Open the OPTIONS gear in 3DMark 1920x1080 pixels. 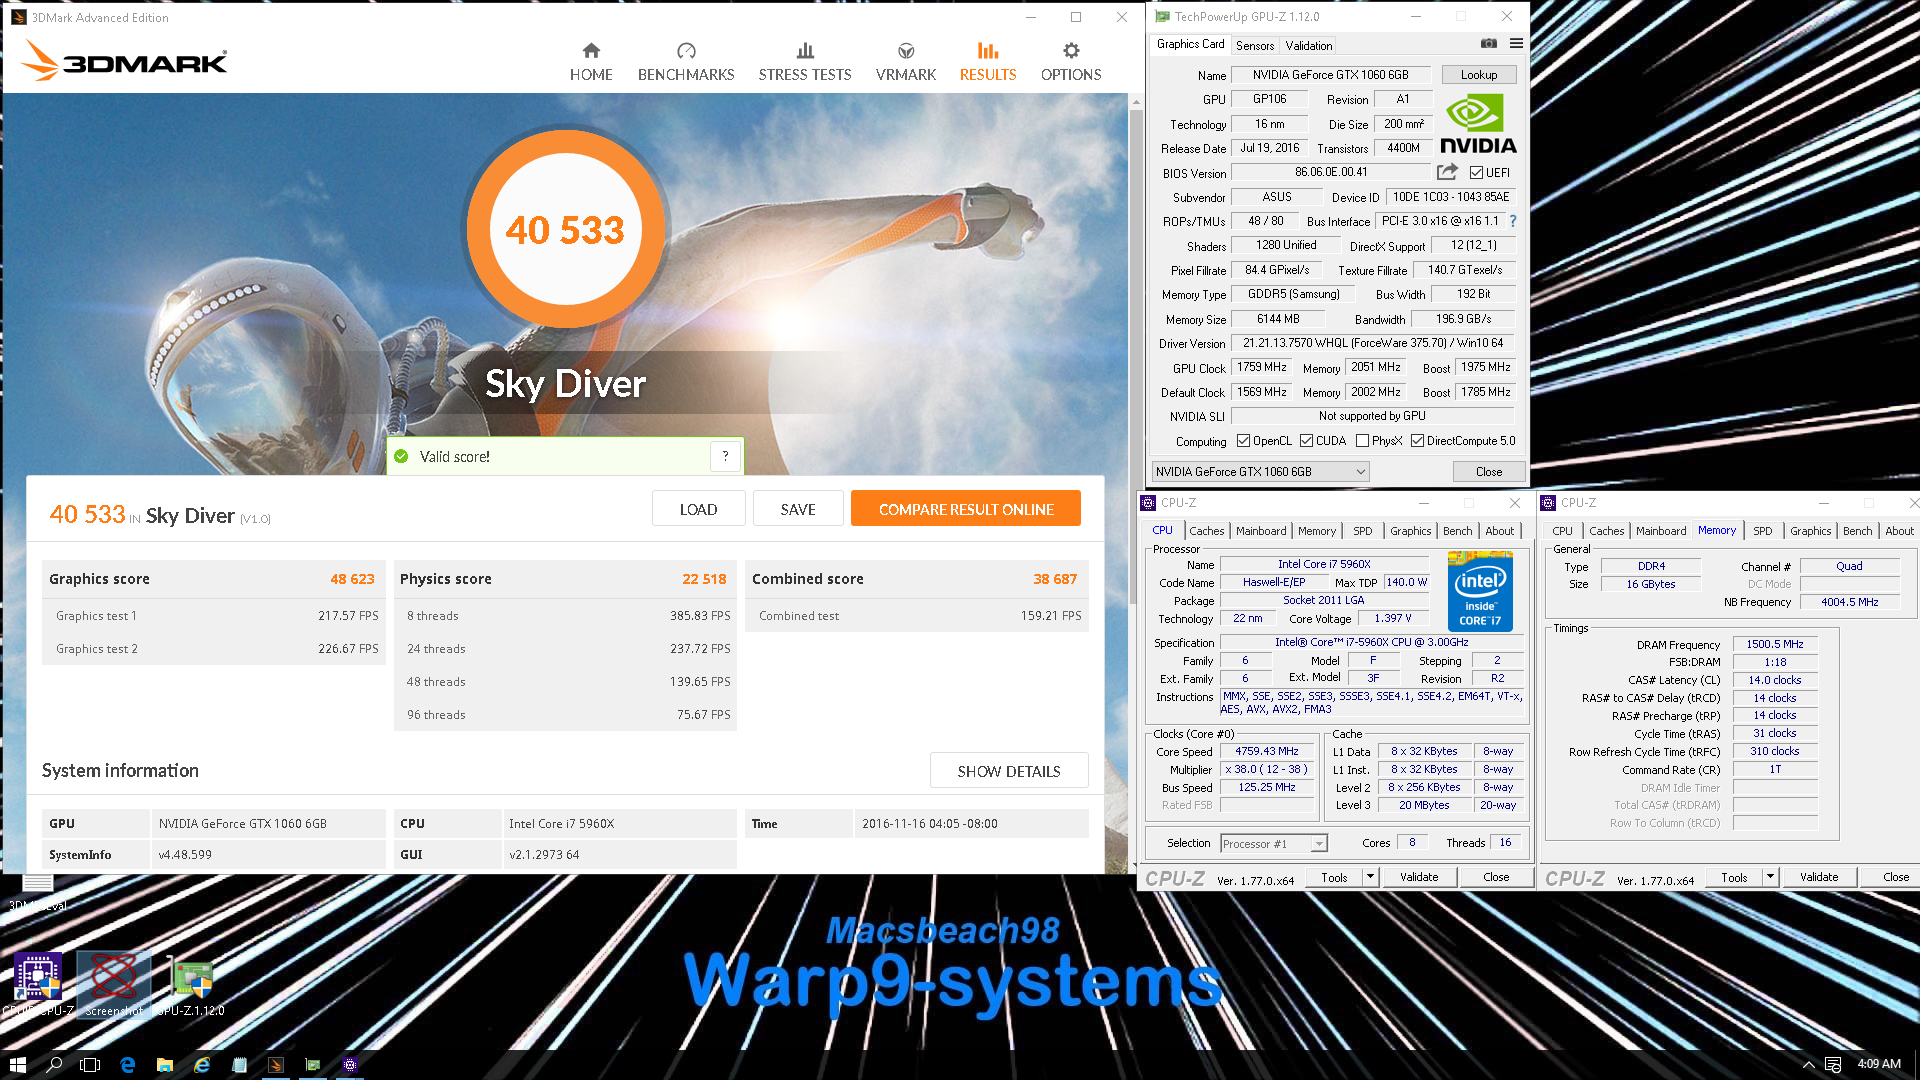1071,62
